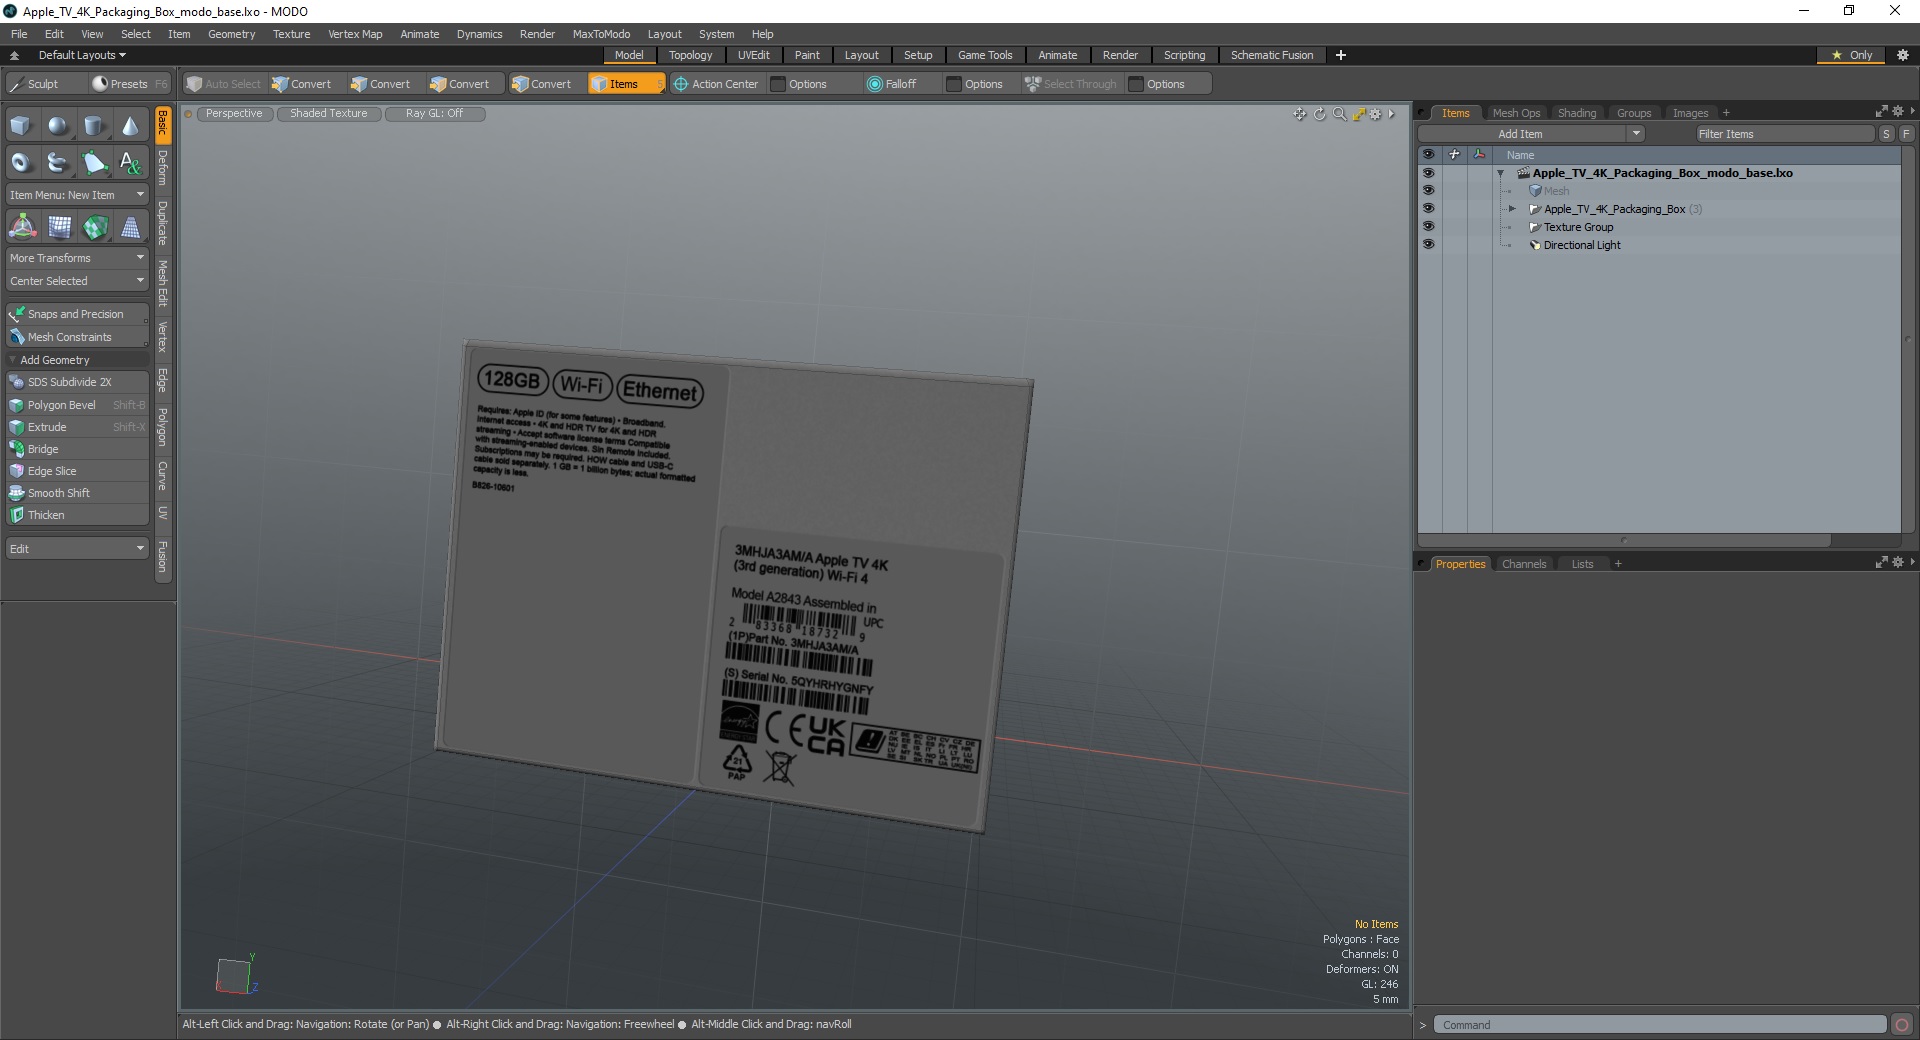Toggle Action Center Options checkbox
1920x1040 pixels.
coord(778,84)
